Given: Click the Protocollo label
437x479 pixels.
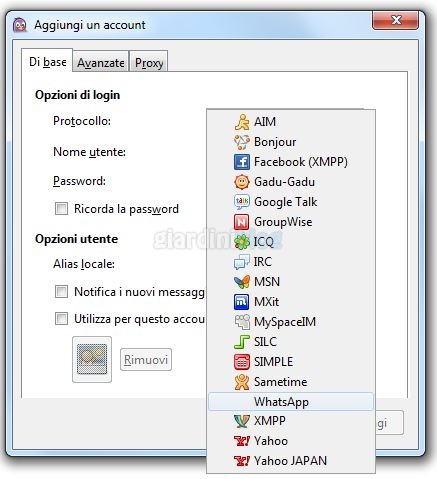Looking at the screenshot, I should (82, 121).
